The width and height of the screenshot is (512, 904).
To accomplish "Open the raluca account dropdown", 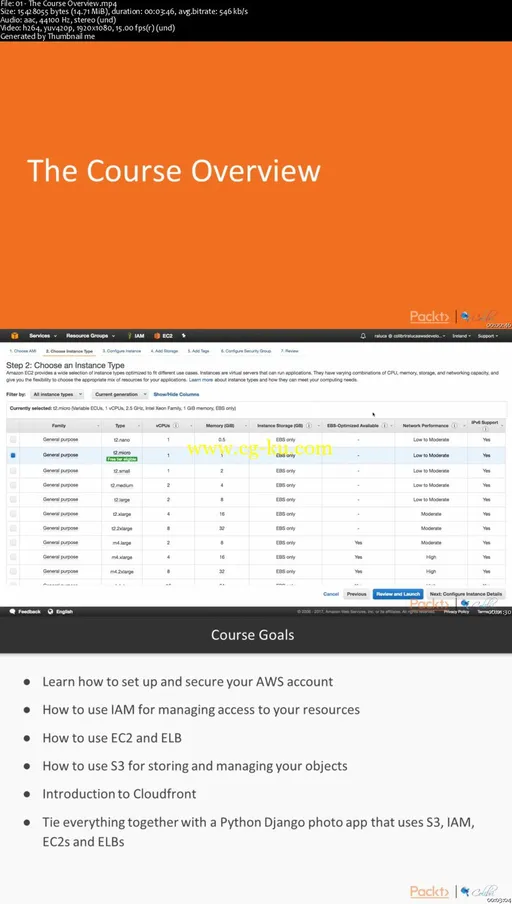I will 410,336.
